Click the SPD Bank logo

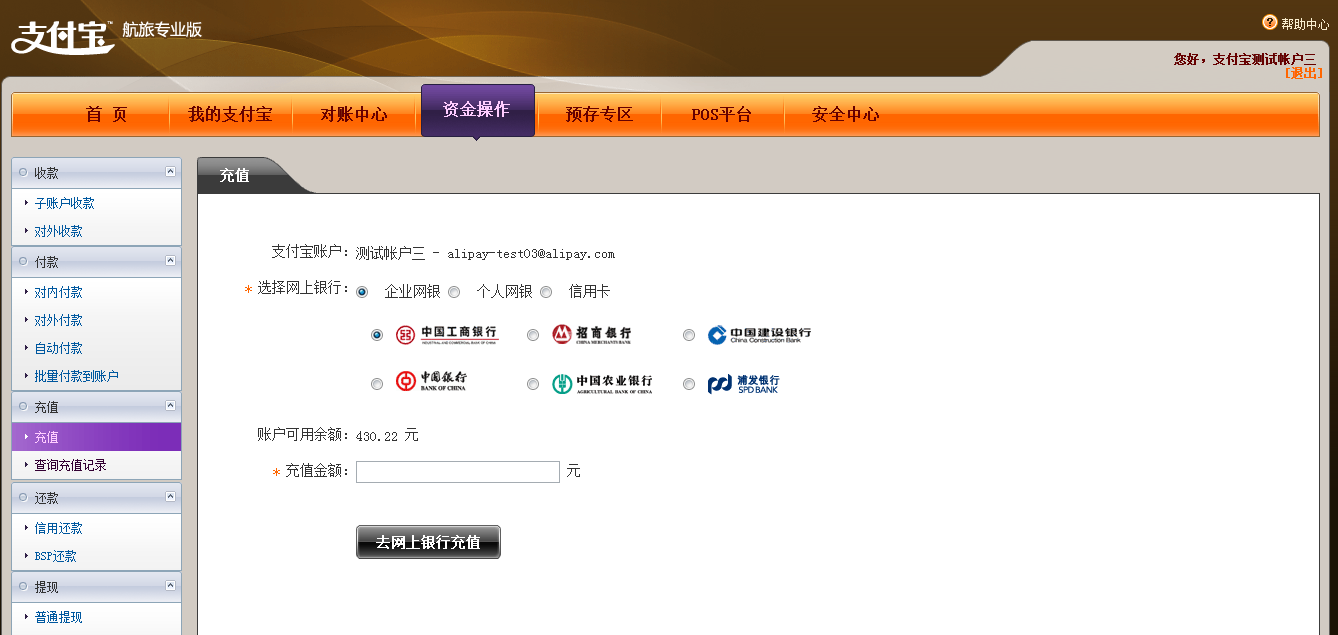point(743,383)
